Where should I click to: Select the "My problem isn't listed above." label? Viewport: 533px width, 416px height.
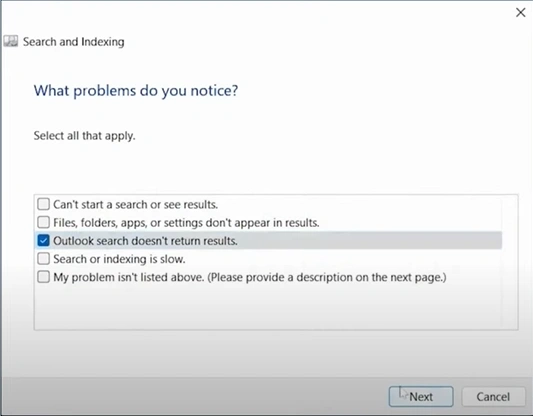[x=250, y=277]
